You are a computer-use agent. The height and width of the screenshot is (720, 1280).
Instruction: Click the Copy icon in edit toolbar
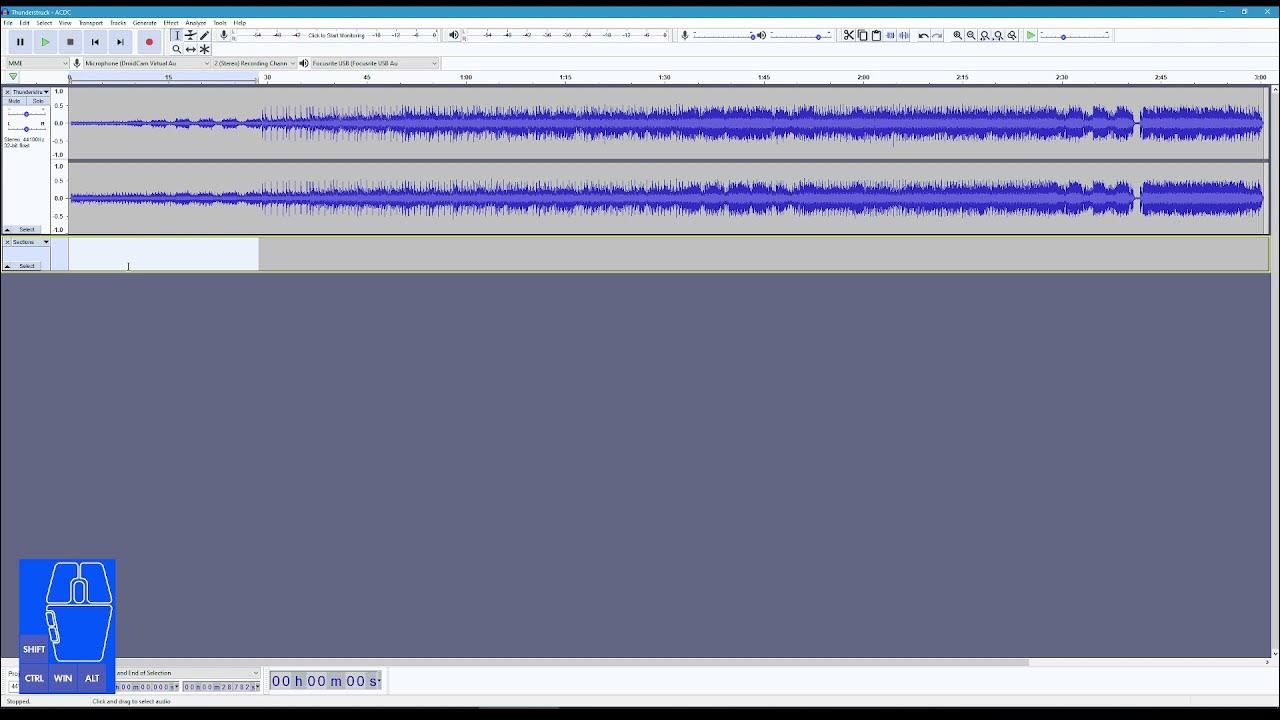point(863,35)
